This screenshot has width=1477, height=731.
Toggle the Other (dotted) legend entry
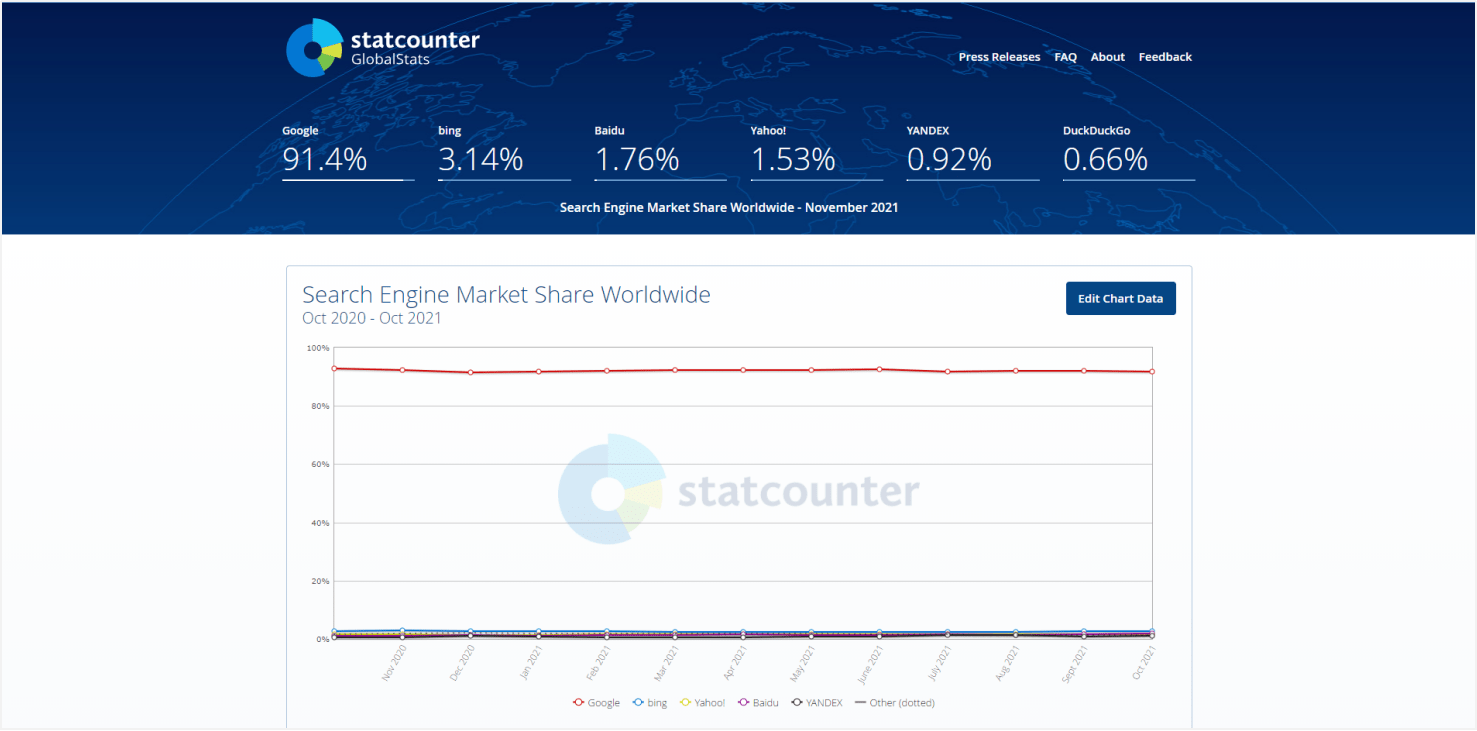[x=894, y=703]
